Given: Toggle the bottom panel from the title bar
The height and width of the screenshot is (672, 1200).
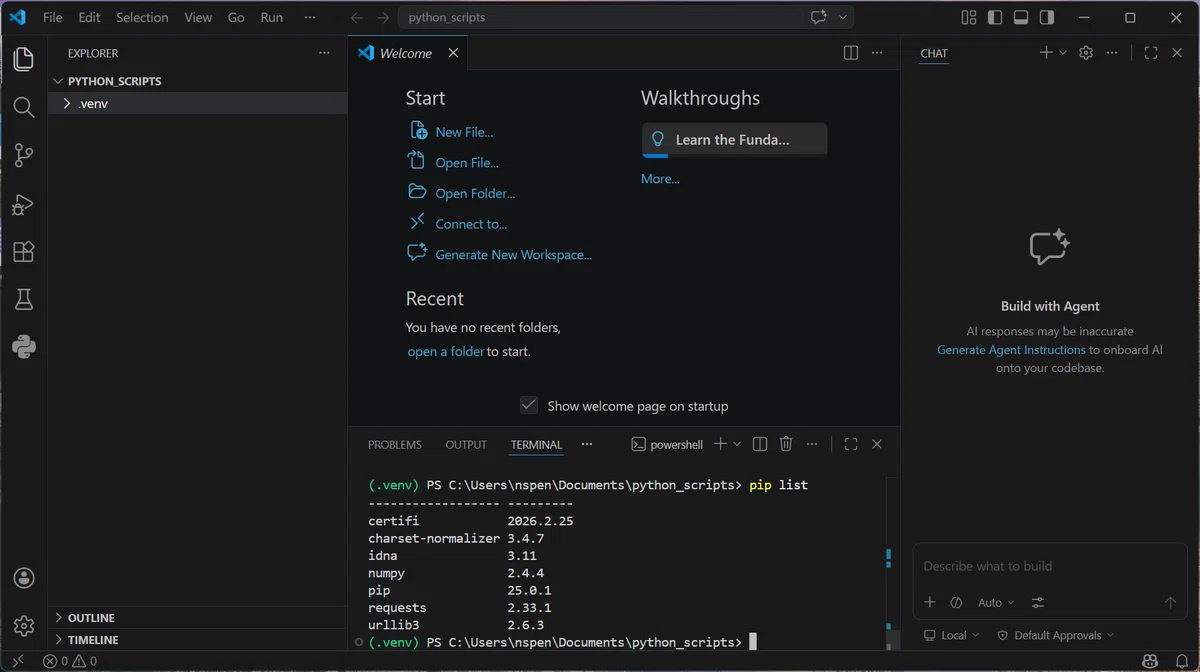Looking at the screenshot, I should coord(1020,17).
